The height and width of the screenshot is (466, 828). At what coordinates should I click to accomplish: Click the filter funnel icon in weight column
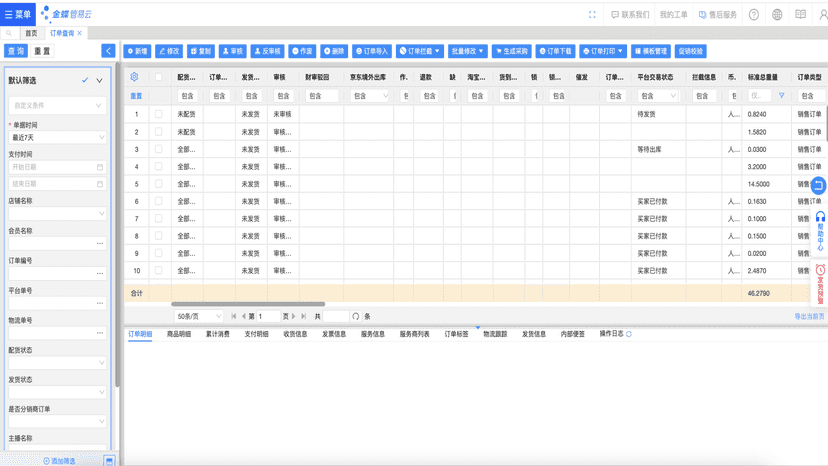[782, 96]
